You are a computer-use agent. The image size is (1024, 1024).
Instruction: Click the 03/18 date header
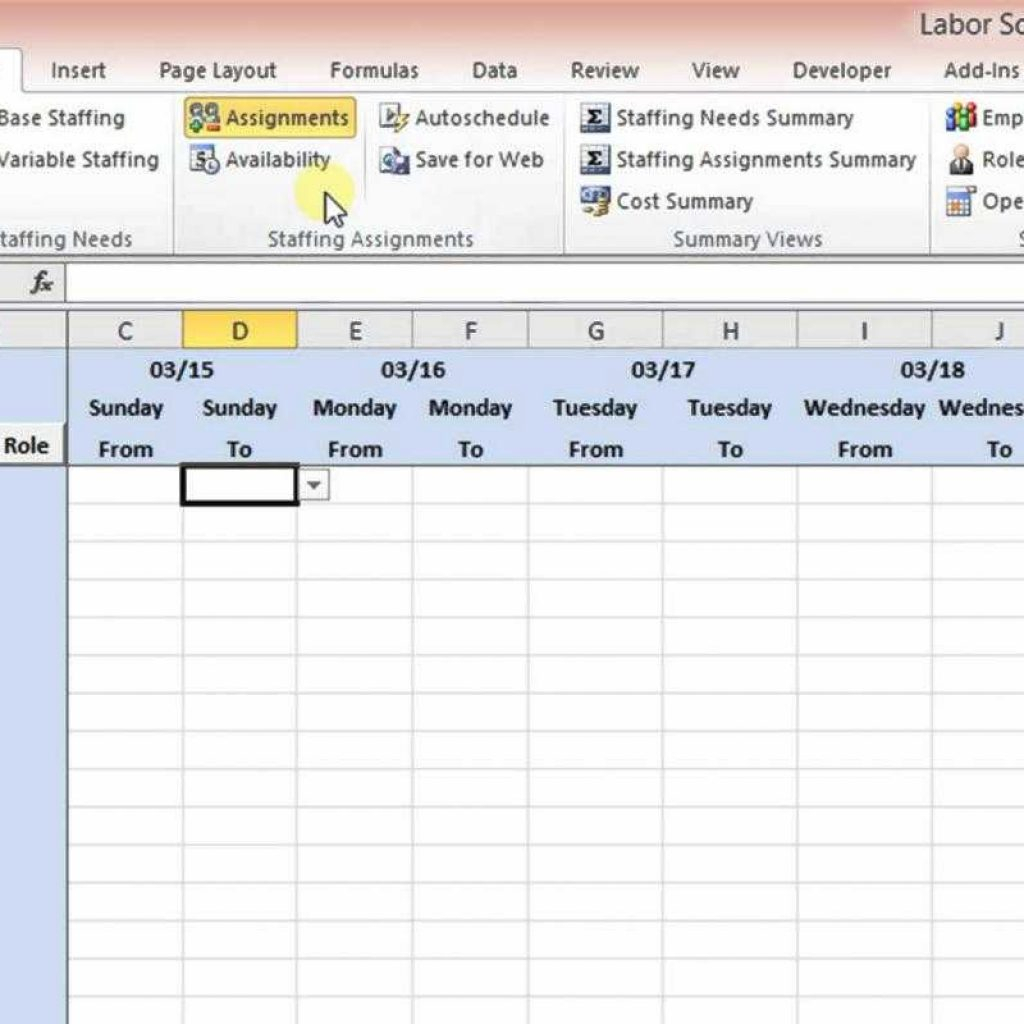point(932,370)
